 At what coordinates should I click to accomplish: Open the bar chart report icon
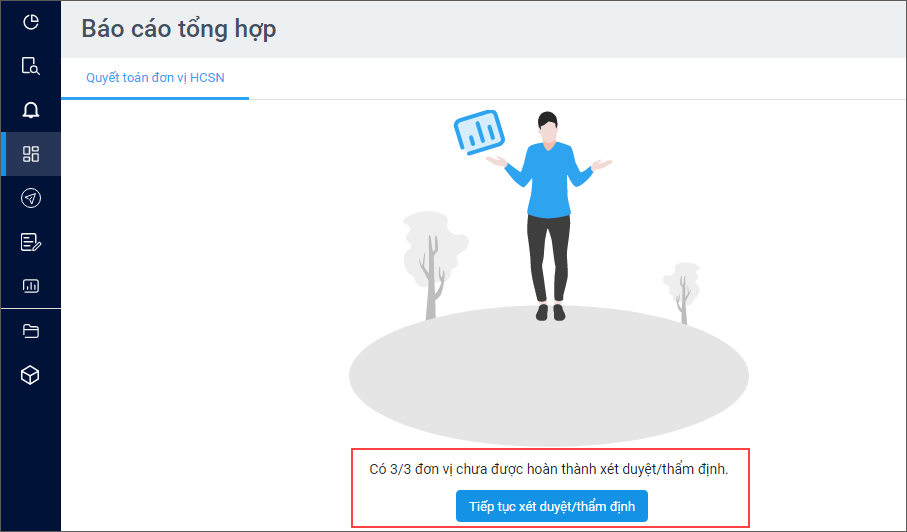pyautogui.click(x=31, y=286)
